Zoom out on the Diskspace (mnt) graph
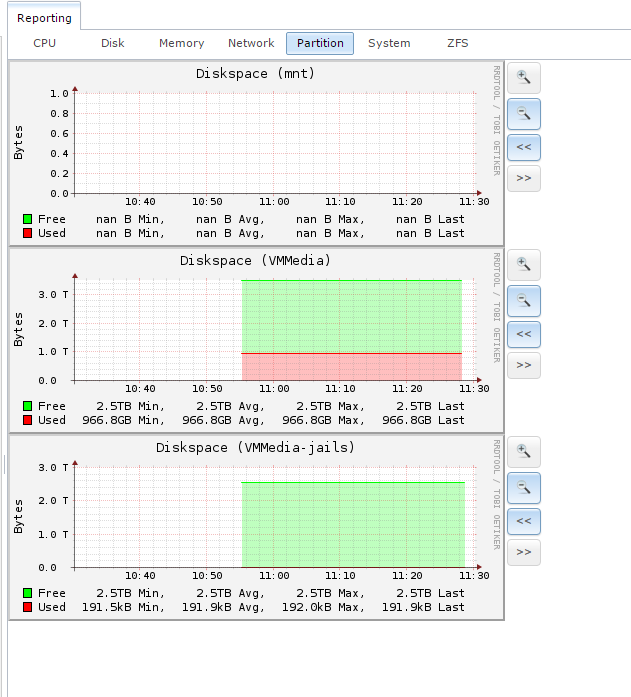Image resolution: width=631 pixels, height=697 pixels. pos(524,114)
